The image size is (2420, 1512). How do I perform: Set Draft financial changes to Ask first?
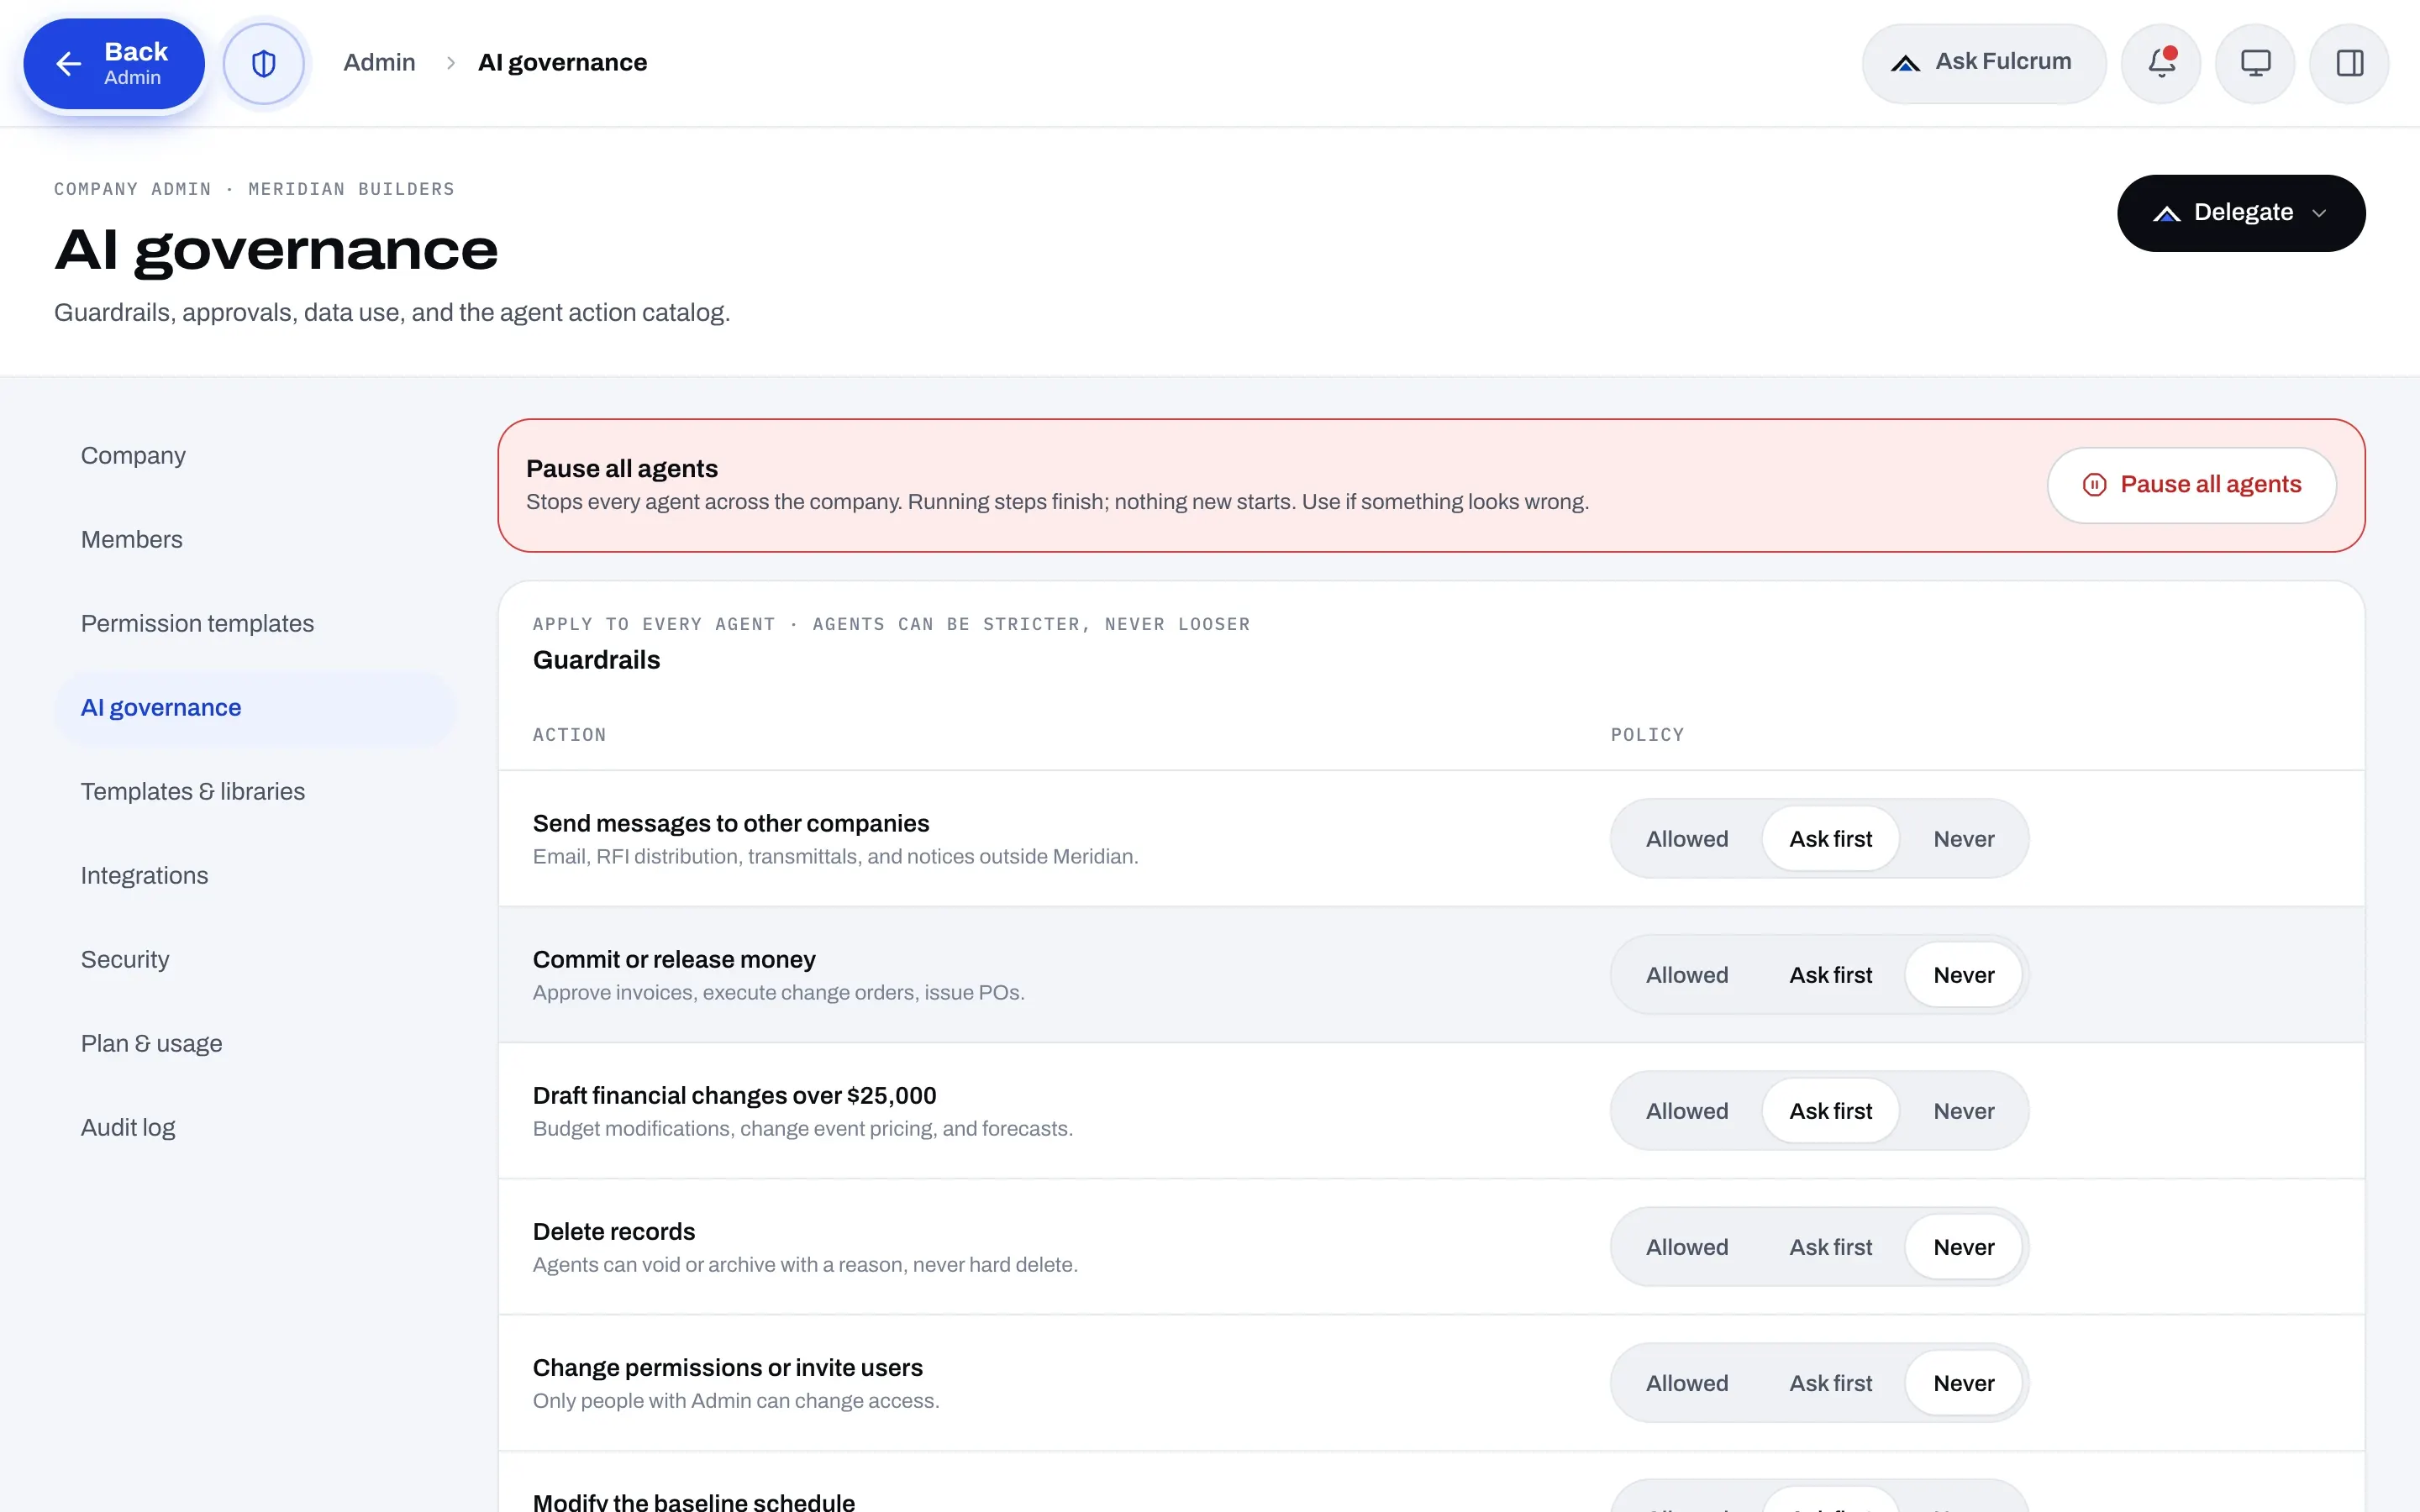[1830, 1111]
